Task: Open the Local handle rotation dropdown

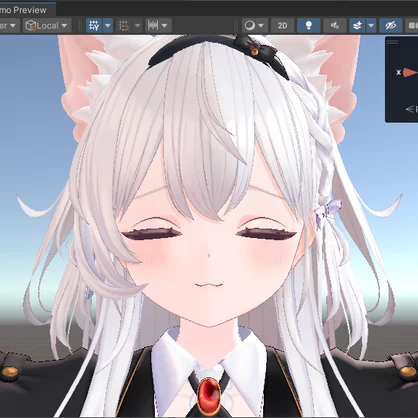Action: (x=47, y=26)
